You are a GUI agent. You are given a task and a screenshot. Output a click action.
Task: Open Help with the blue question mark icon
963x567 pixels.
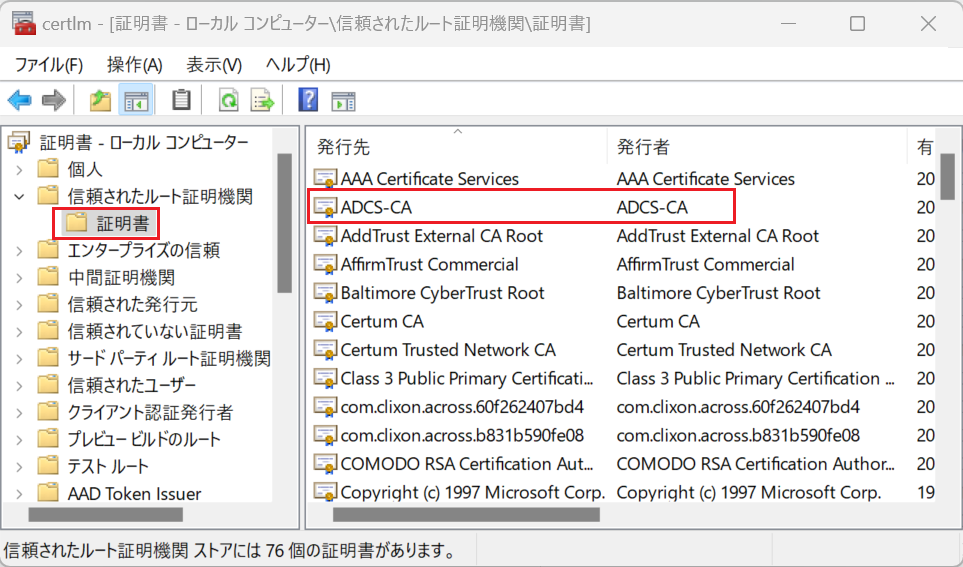(308, 100)
